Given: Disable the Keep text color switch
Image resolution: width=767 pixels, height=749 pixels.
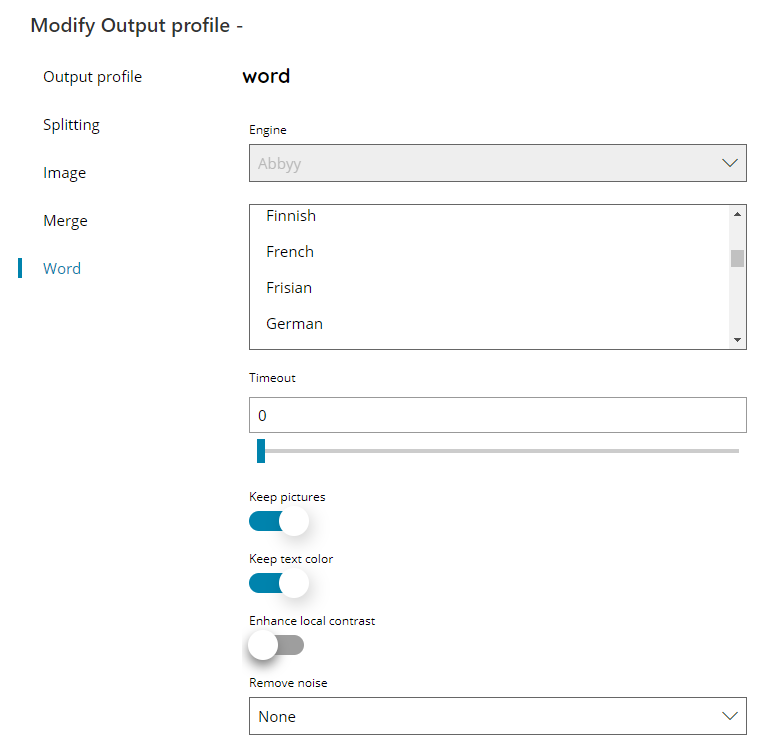Looking at the screenshot, I should 279,583.
